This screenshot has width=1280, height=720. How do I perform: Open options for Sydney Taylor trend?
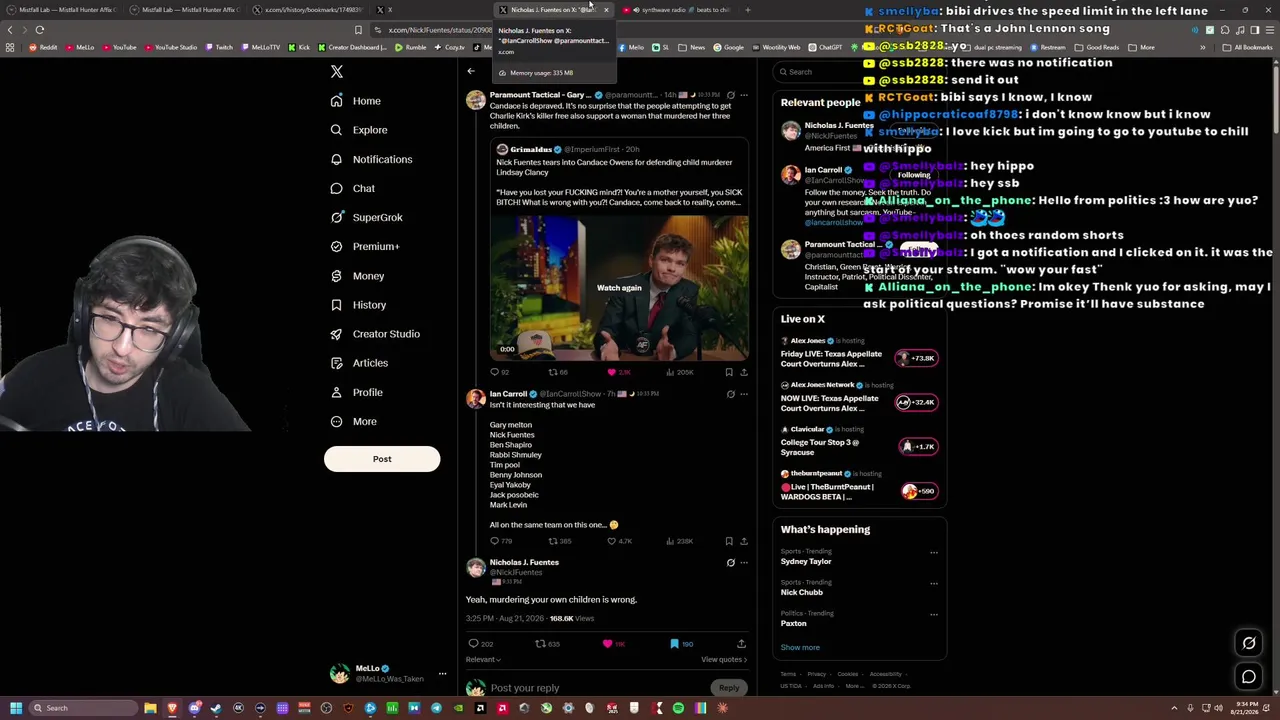coord(934,552)
